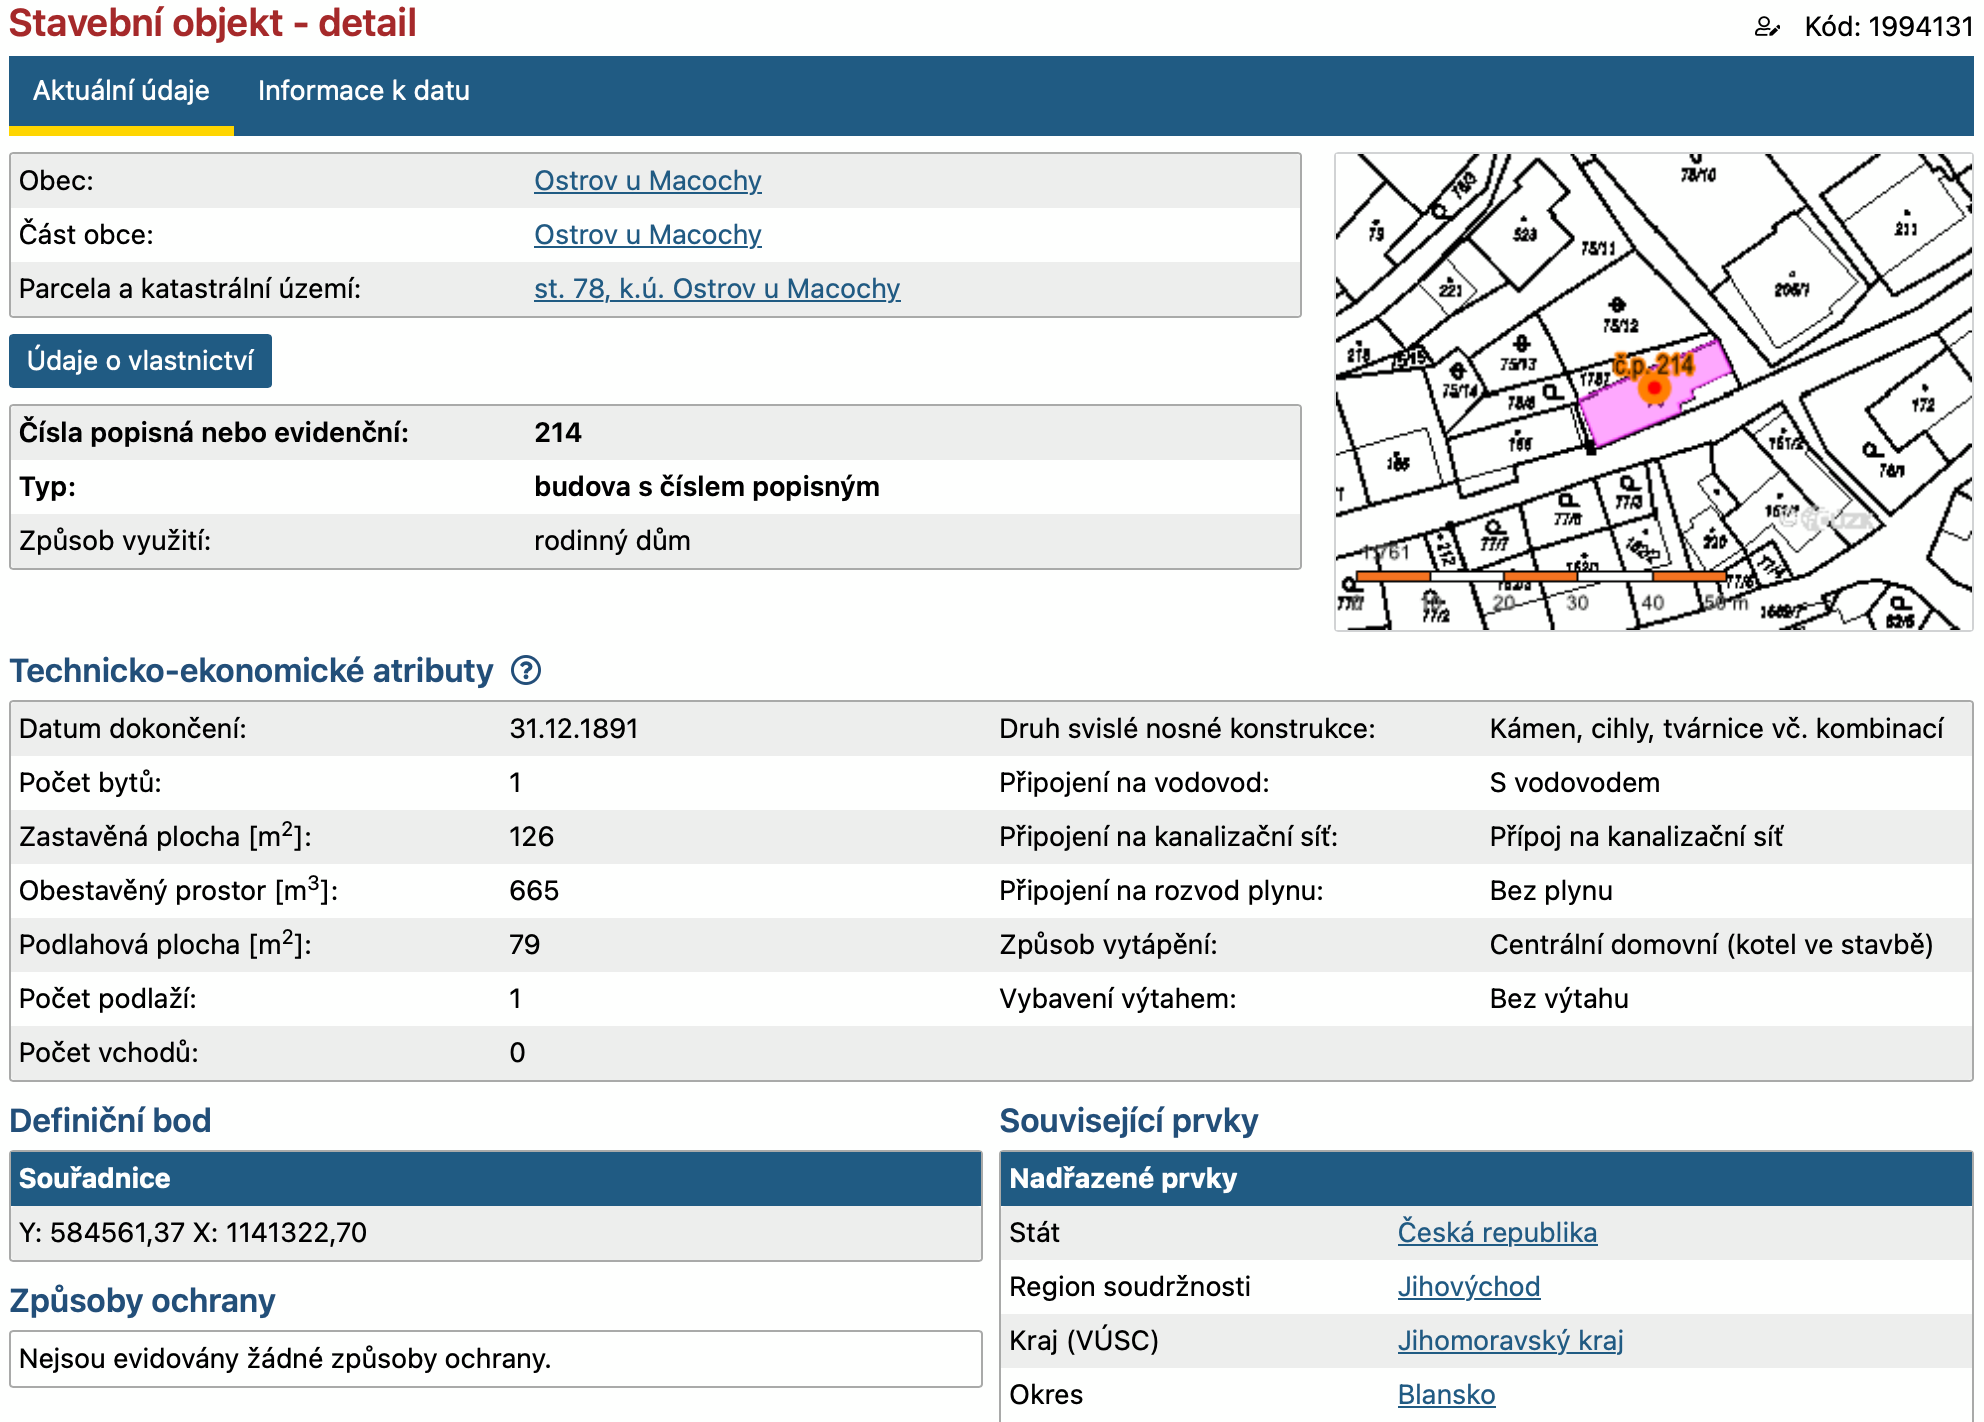Image resolution: width=1984 pixels, height=1422 pixels.
Task: Click the cadastral map thumbnail
Action: tap(1654, 392)
